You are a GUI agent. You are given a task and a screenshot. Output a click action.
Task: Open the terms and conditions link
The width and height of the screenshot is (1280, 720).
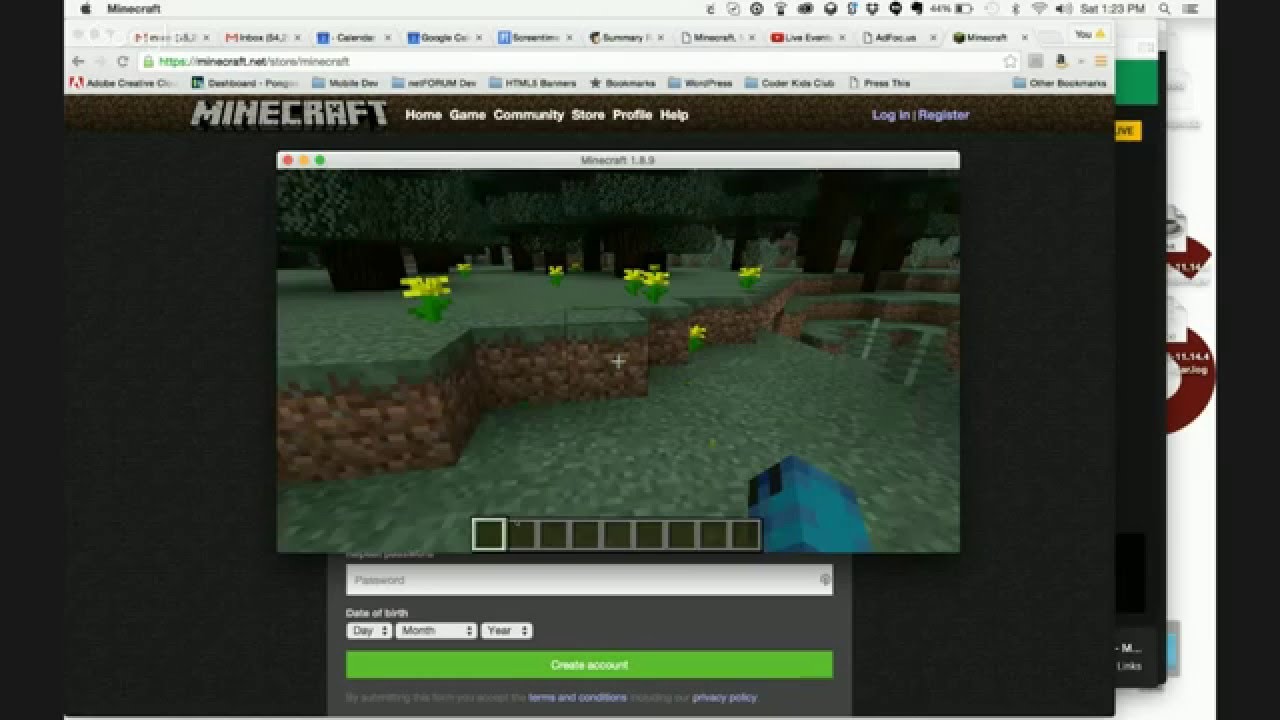click(x=578, y=698)
